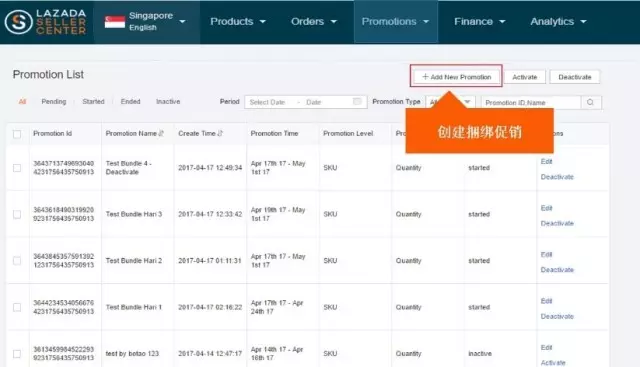640x367 pixels.
Task: Check the test by botao 123 row
Action: point(17,354)
